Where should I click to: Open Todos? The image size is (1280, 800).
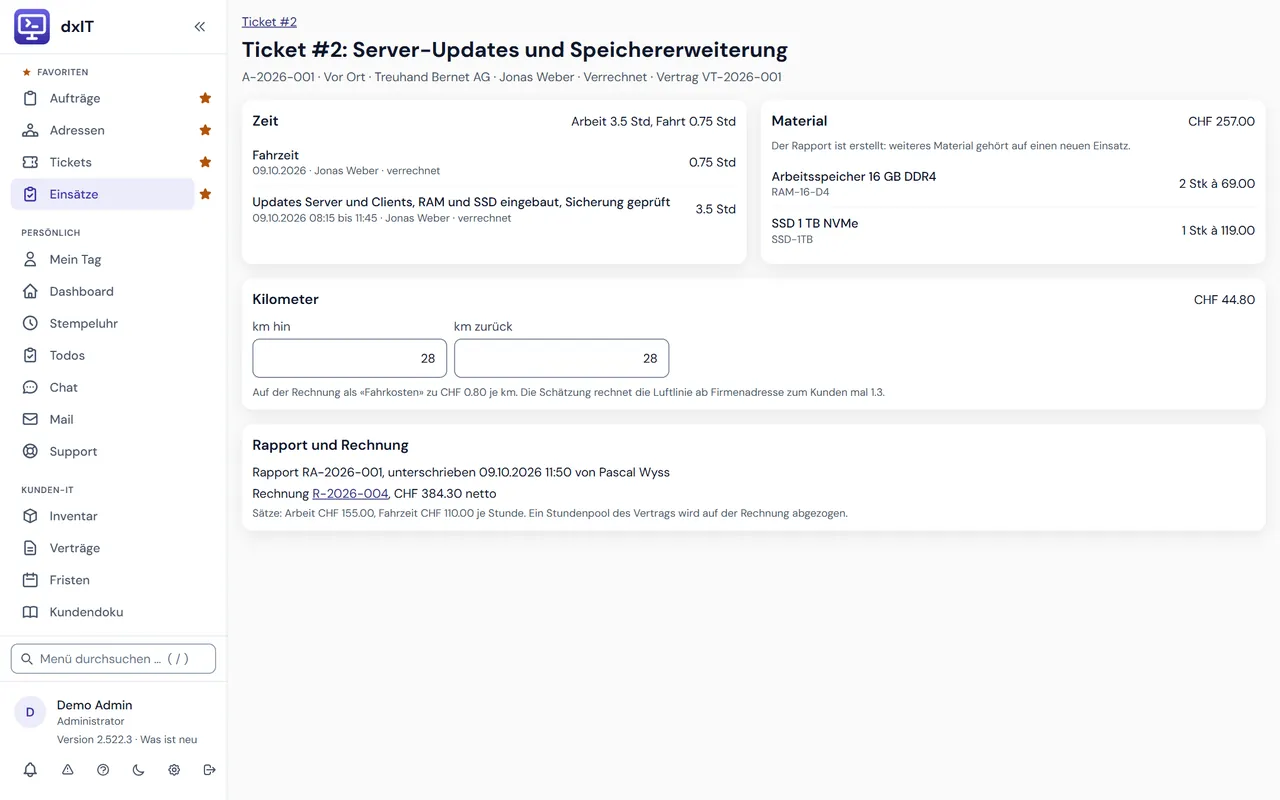tap(113, 355)
